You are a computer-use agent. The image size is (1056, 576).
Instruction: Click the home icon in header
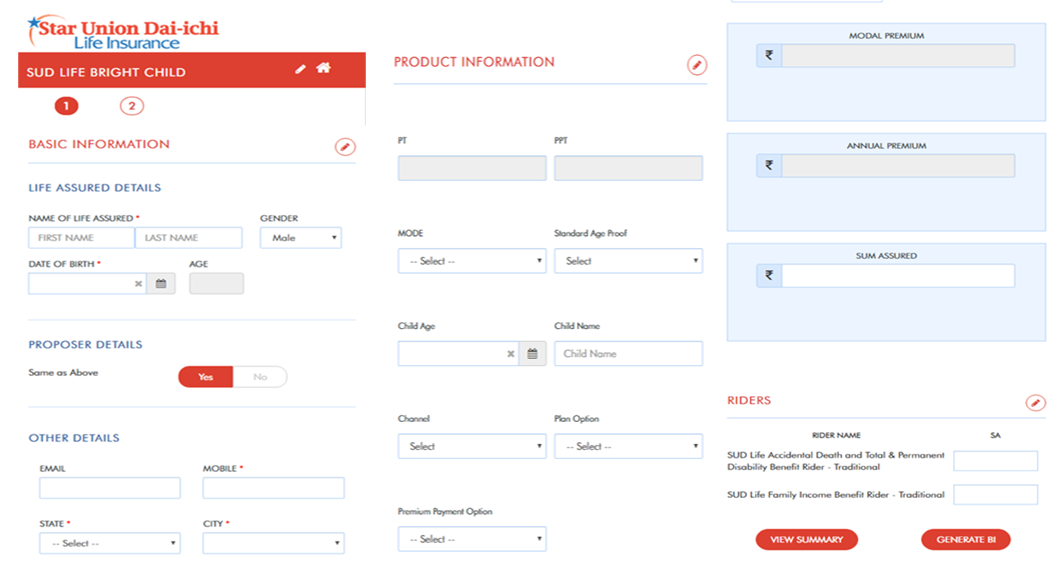click(x=323, y=69)
